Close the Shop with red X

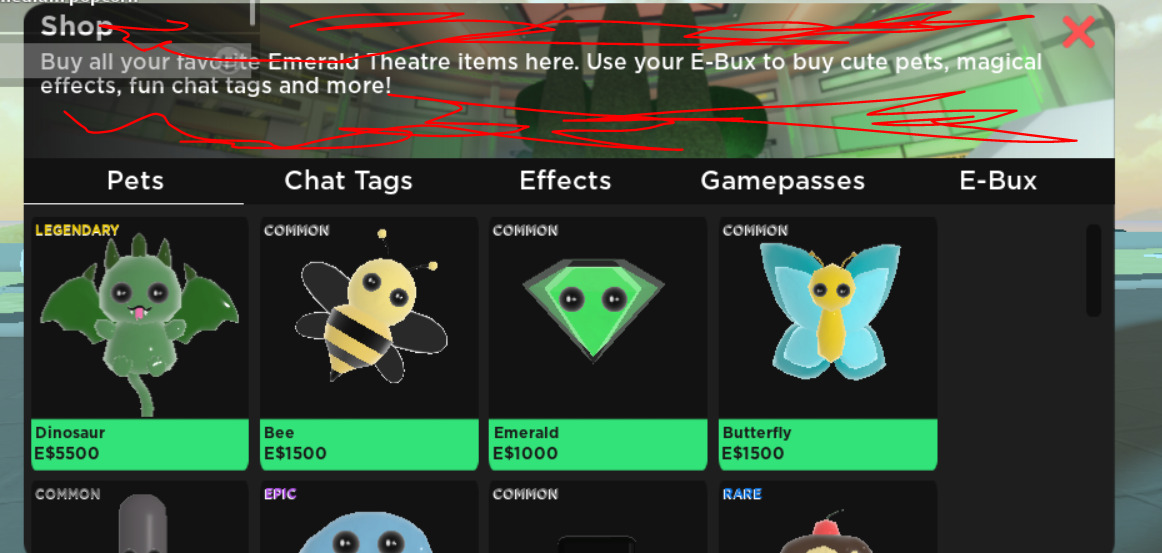tap(1078, 32)
